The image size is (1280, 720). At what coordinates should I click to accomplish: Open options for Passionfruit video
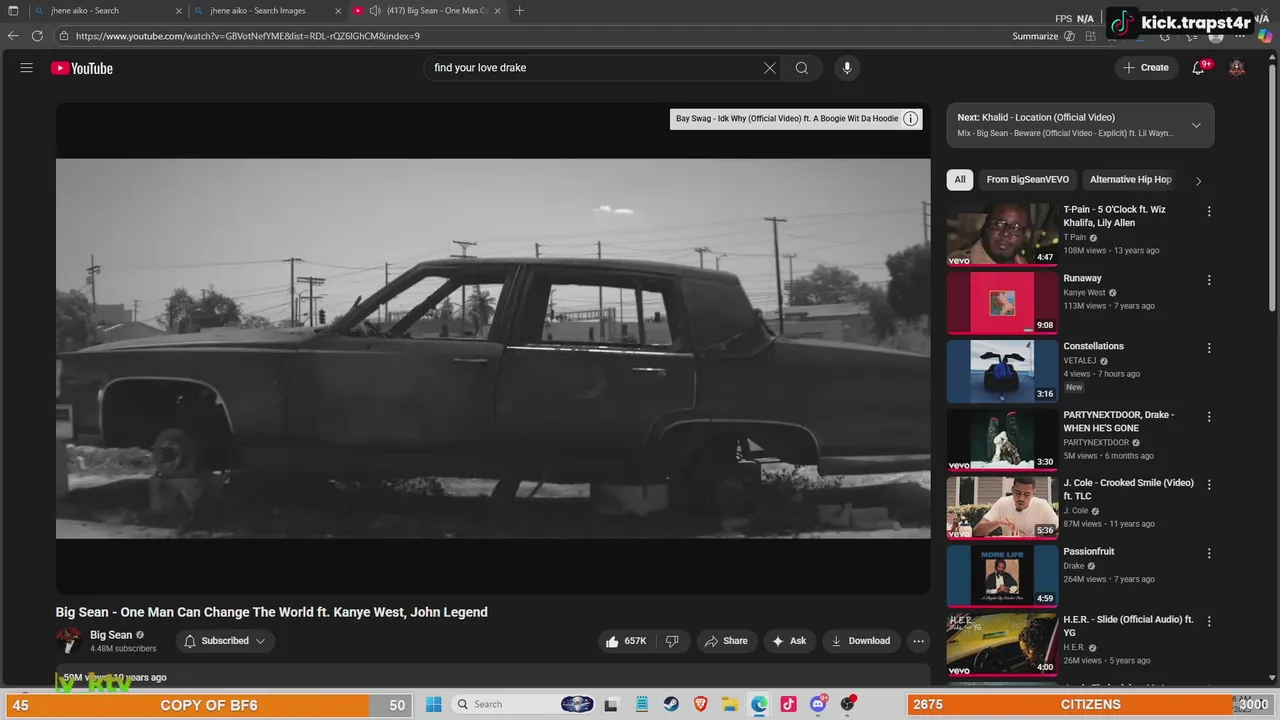point(1209,553)
